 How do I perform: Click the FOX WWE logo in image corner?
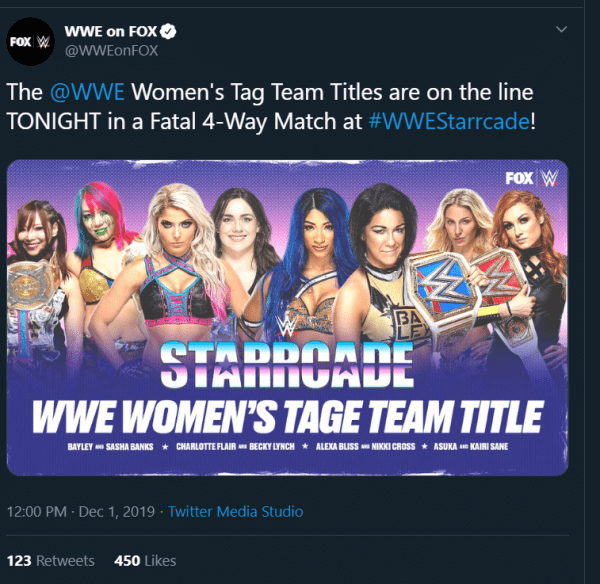pos(532,178)
